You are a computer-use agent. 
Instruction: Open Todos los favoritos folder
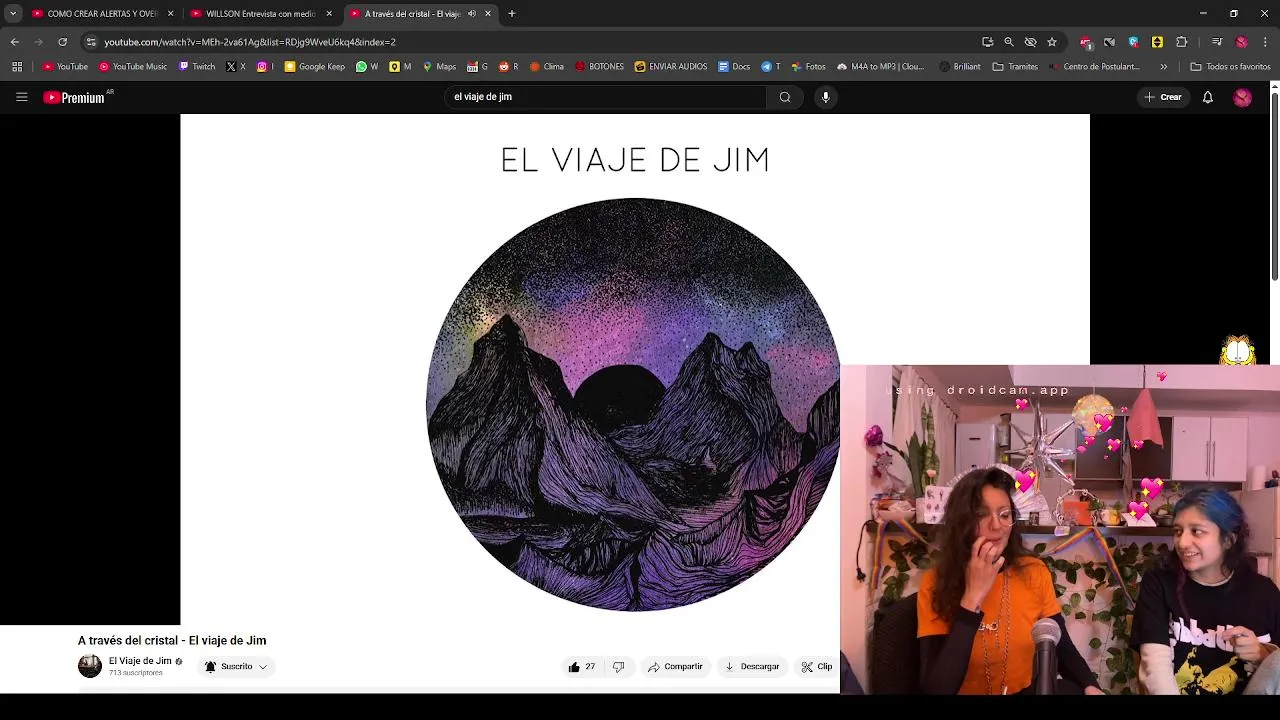click(1230, 67)
